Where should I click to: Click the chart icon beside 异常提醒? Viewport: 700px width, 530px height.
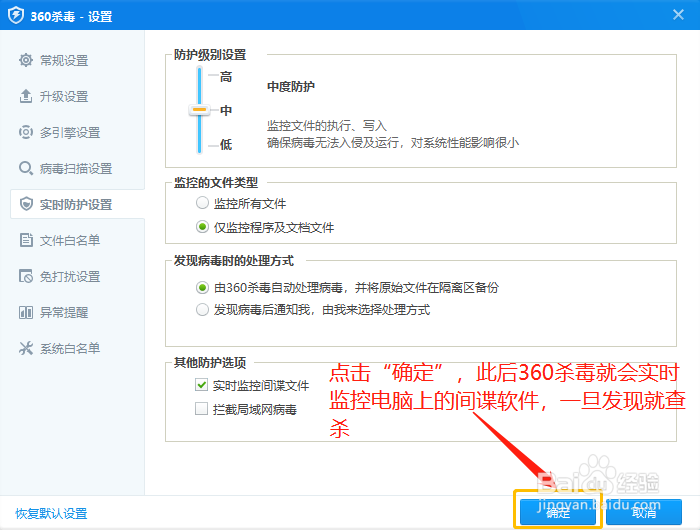pos(26,312)
